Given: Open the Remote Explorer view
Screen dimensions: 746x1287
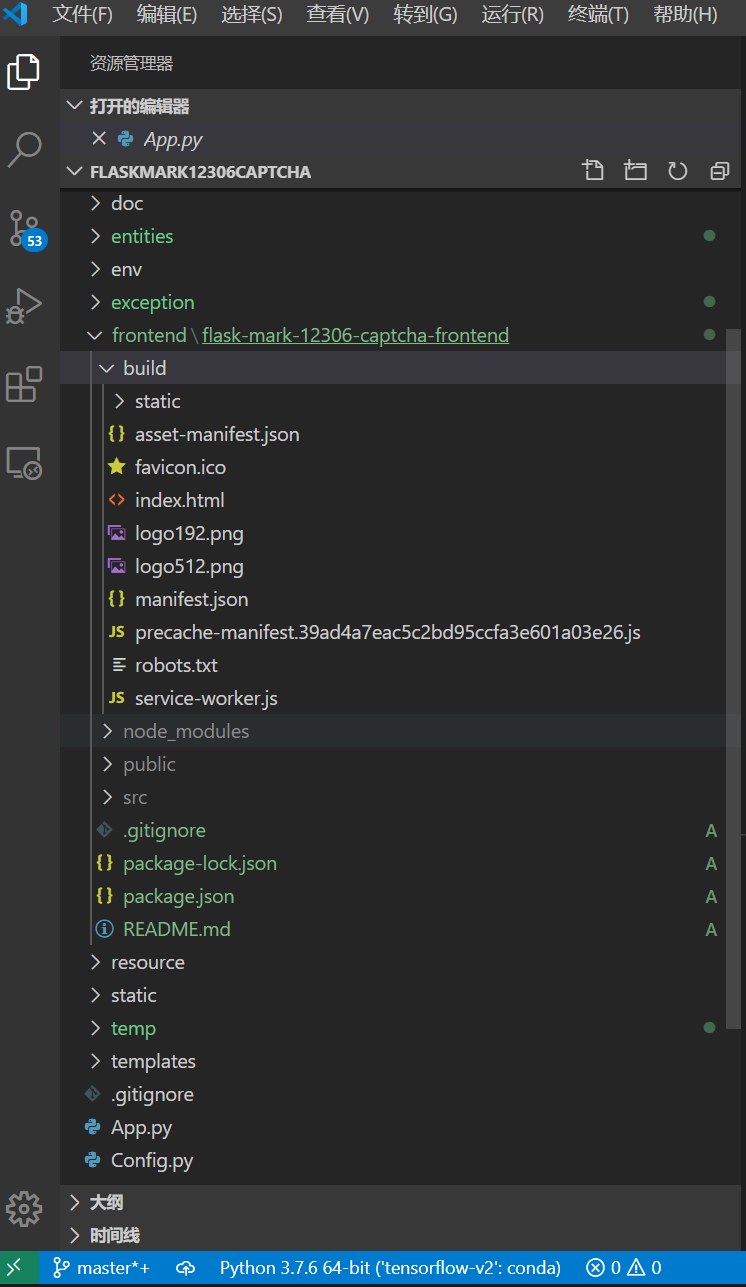Looking at the screenshot, I should tap(25, 463).
